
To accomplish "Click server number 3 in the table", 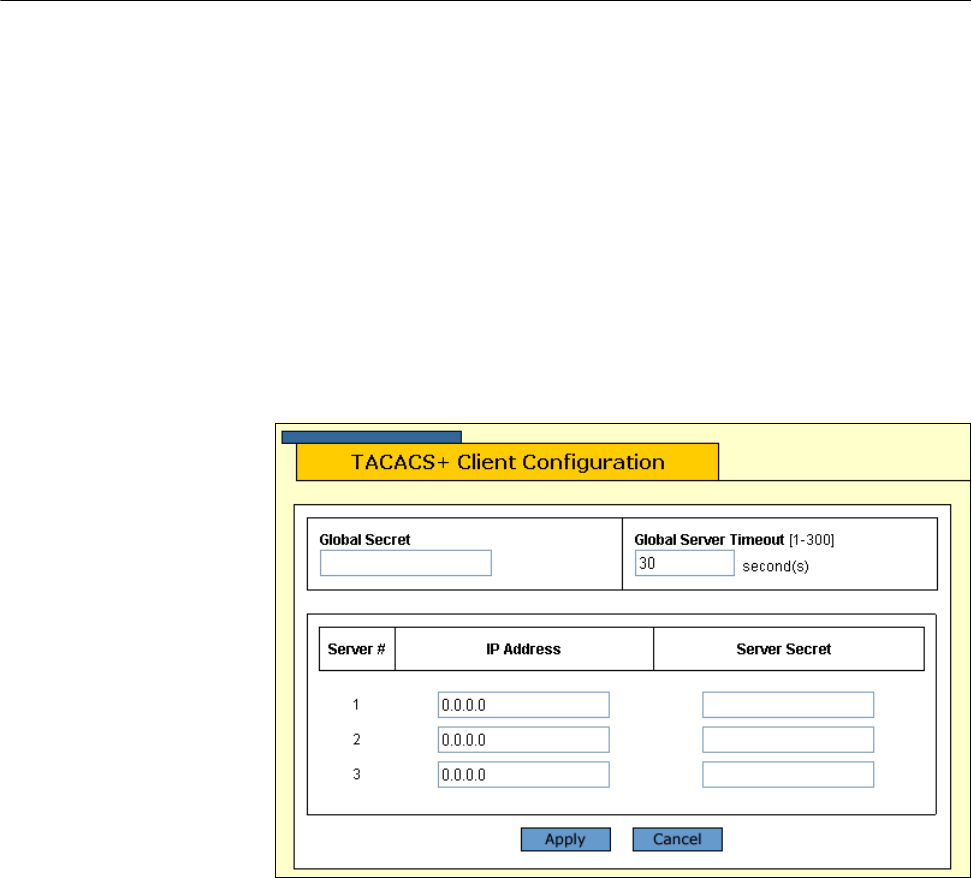I will tap(356, 775).
